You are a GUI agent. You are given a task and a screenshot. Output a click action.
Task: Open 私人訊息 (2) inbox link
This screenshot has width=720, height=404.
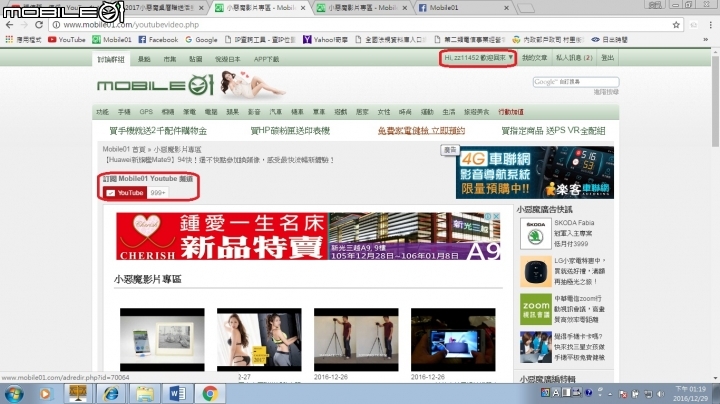click(x=574, y=58)
